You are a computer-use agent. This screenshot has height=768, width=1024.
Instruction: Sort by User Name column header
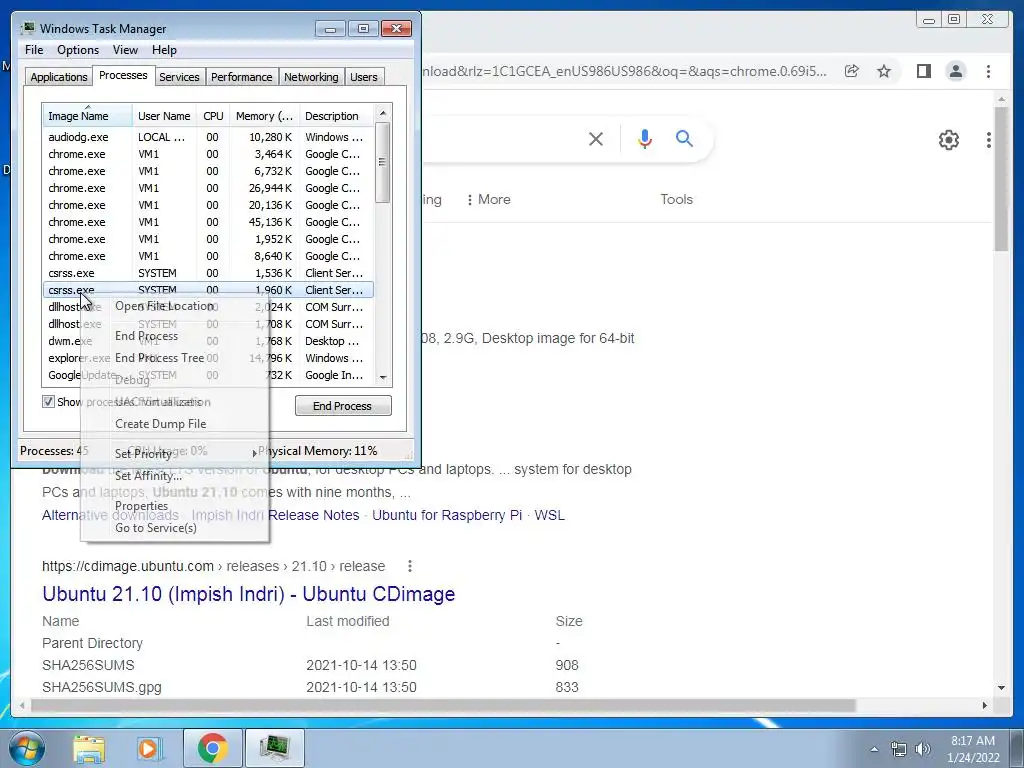pos(165,116)
